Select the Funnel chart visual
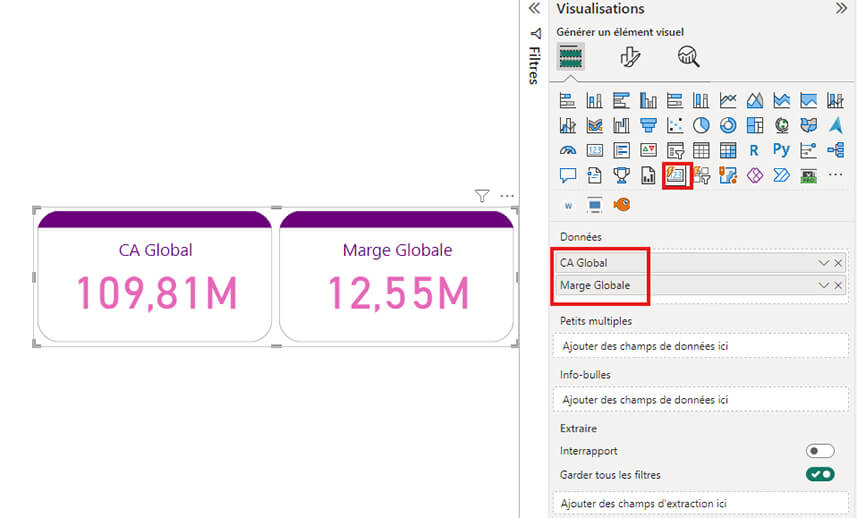 pos(648,126)
